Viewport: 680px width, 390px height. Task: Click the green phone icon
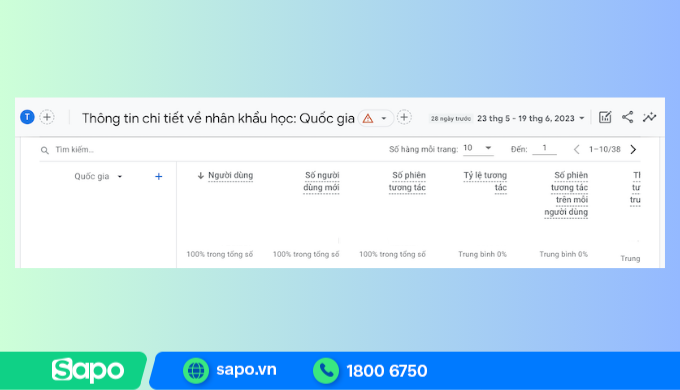click(326, 371)
